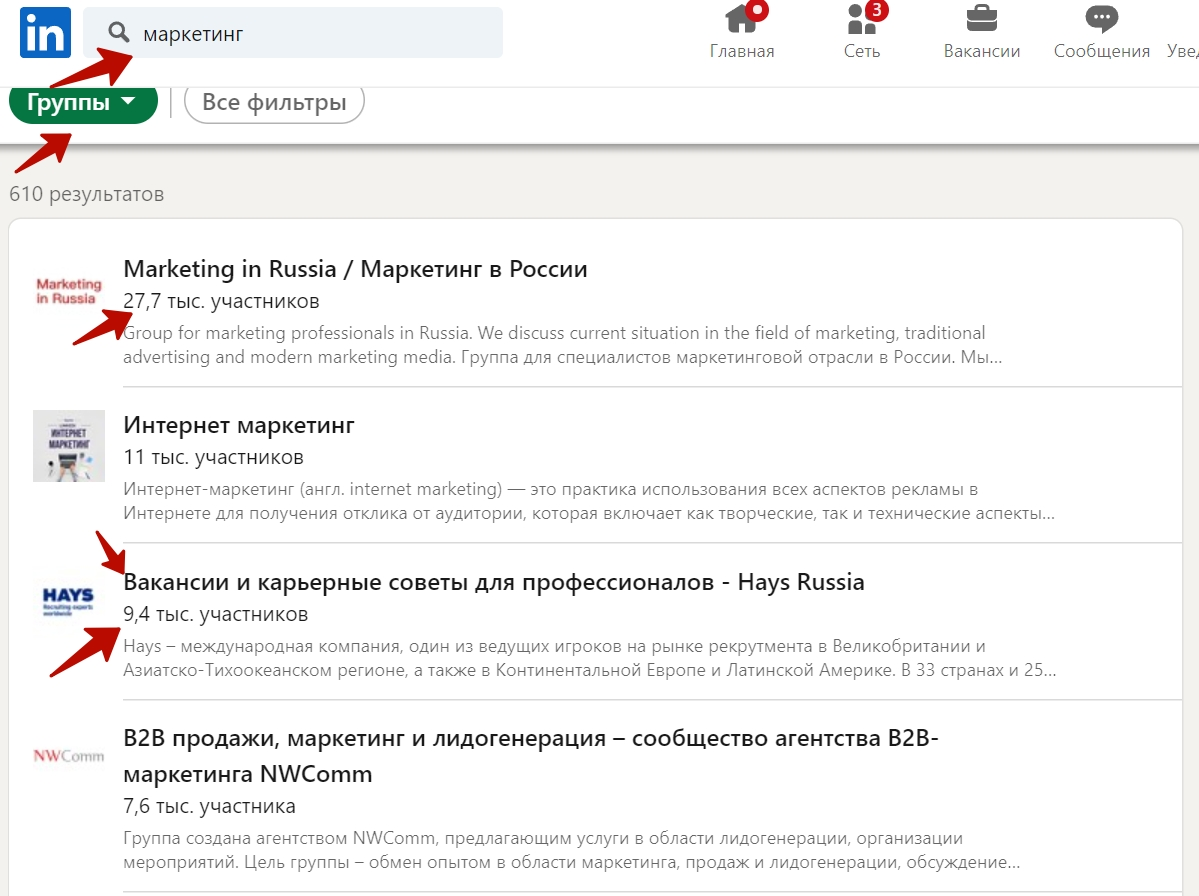Open B2B продажи NWComm group title
This screenshot has width=1199, height=896.
tap(531, 756)
